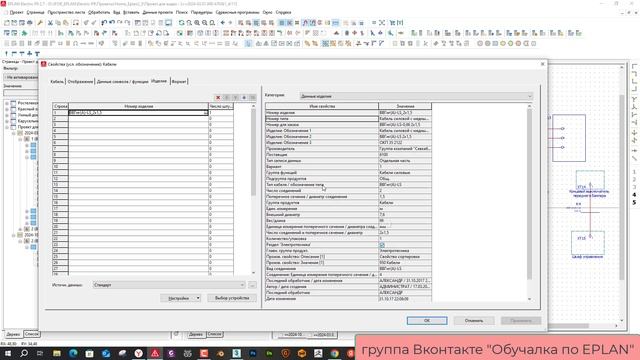Click the yellow wrench icon in the toolbar

(40, 23)
